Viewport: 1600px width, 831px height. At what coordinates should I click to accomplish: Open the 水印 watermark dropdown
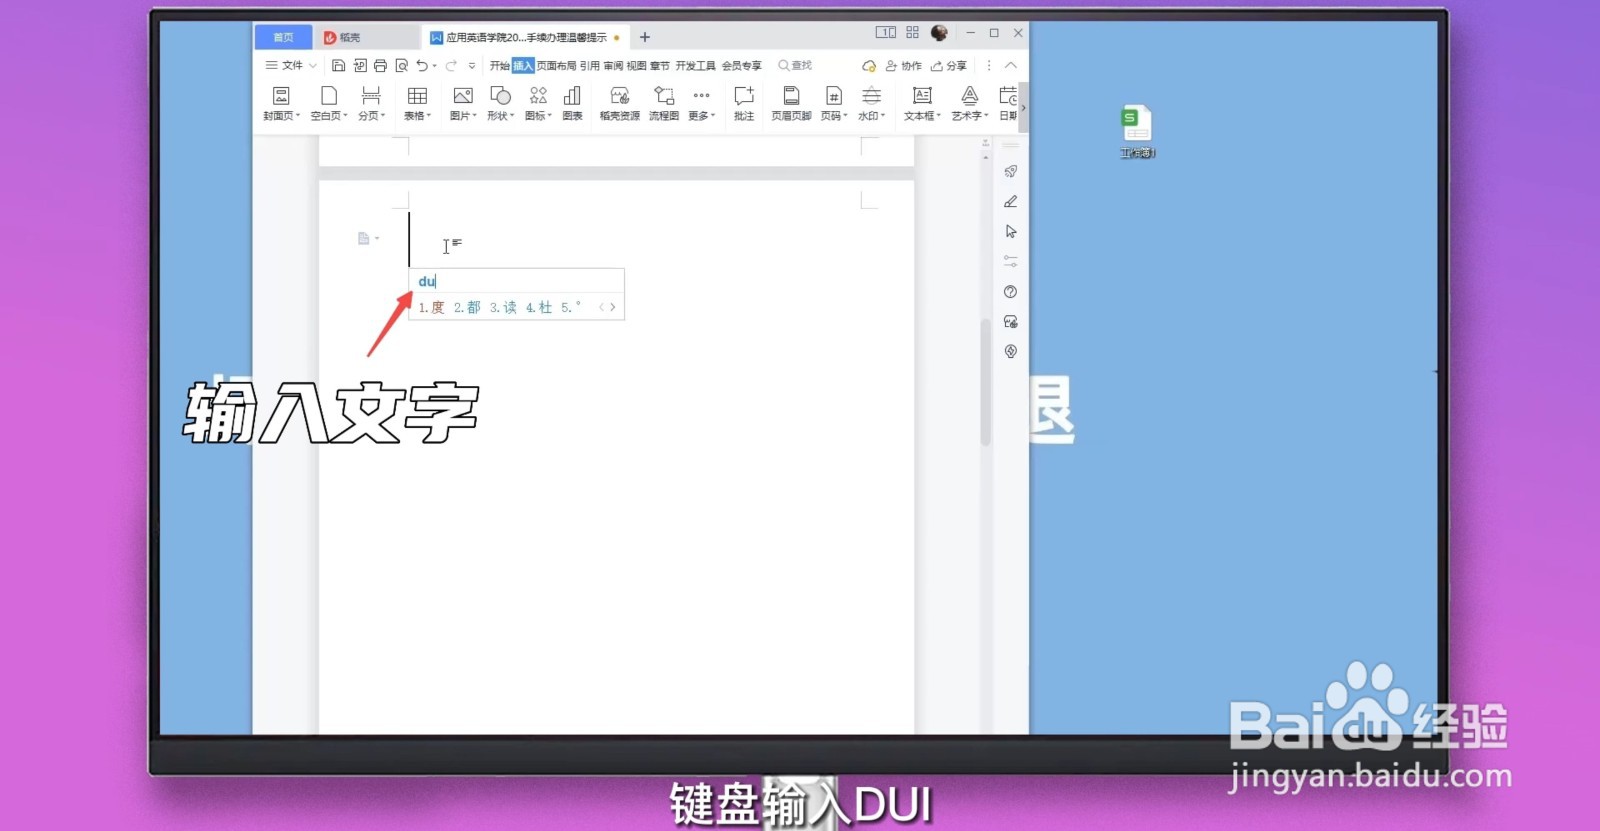(871, 103)
